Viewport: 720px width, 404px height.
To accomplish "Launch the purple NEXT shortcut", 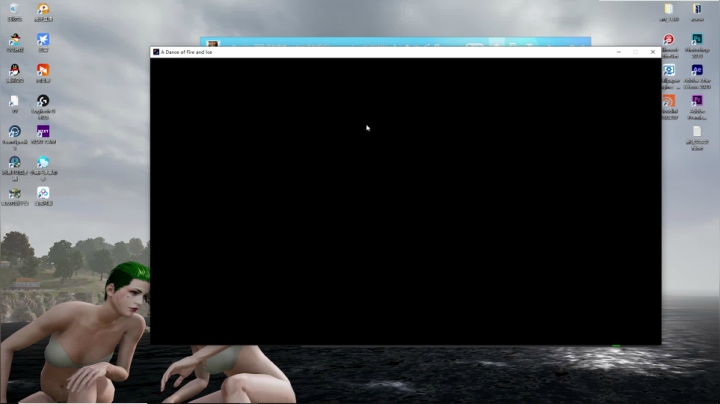I will click(43, 132).
